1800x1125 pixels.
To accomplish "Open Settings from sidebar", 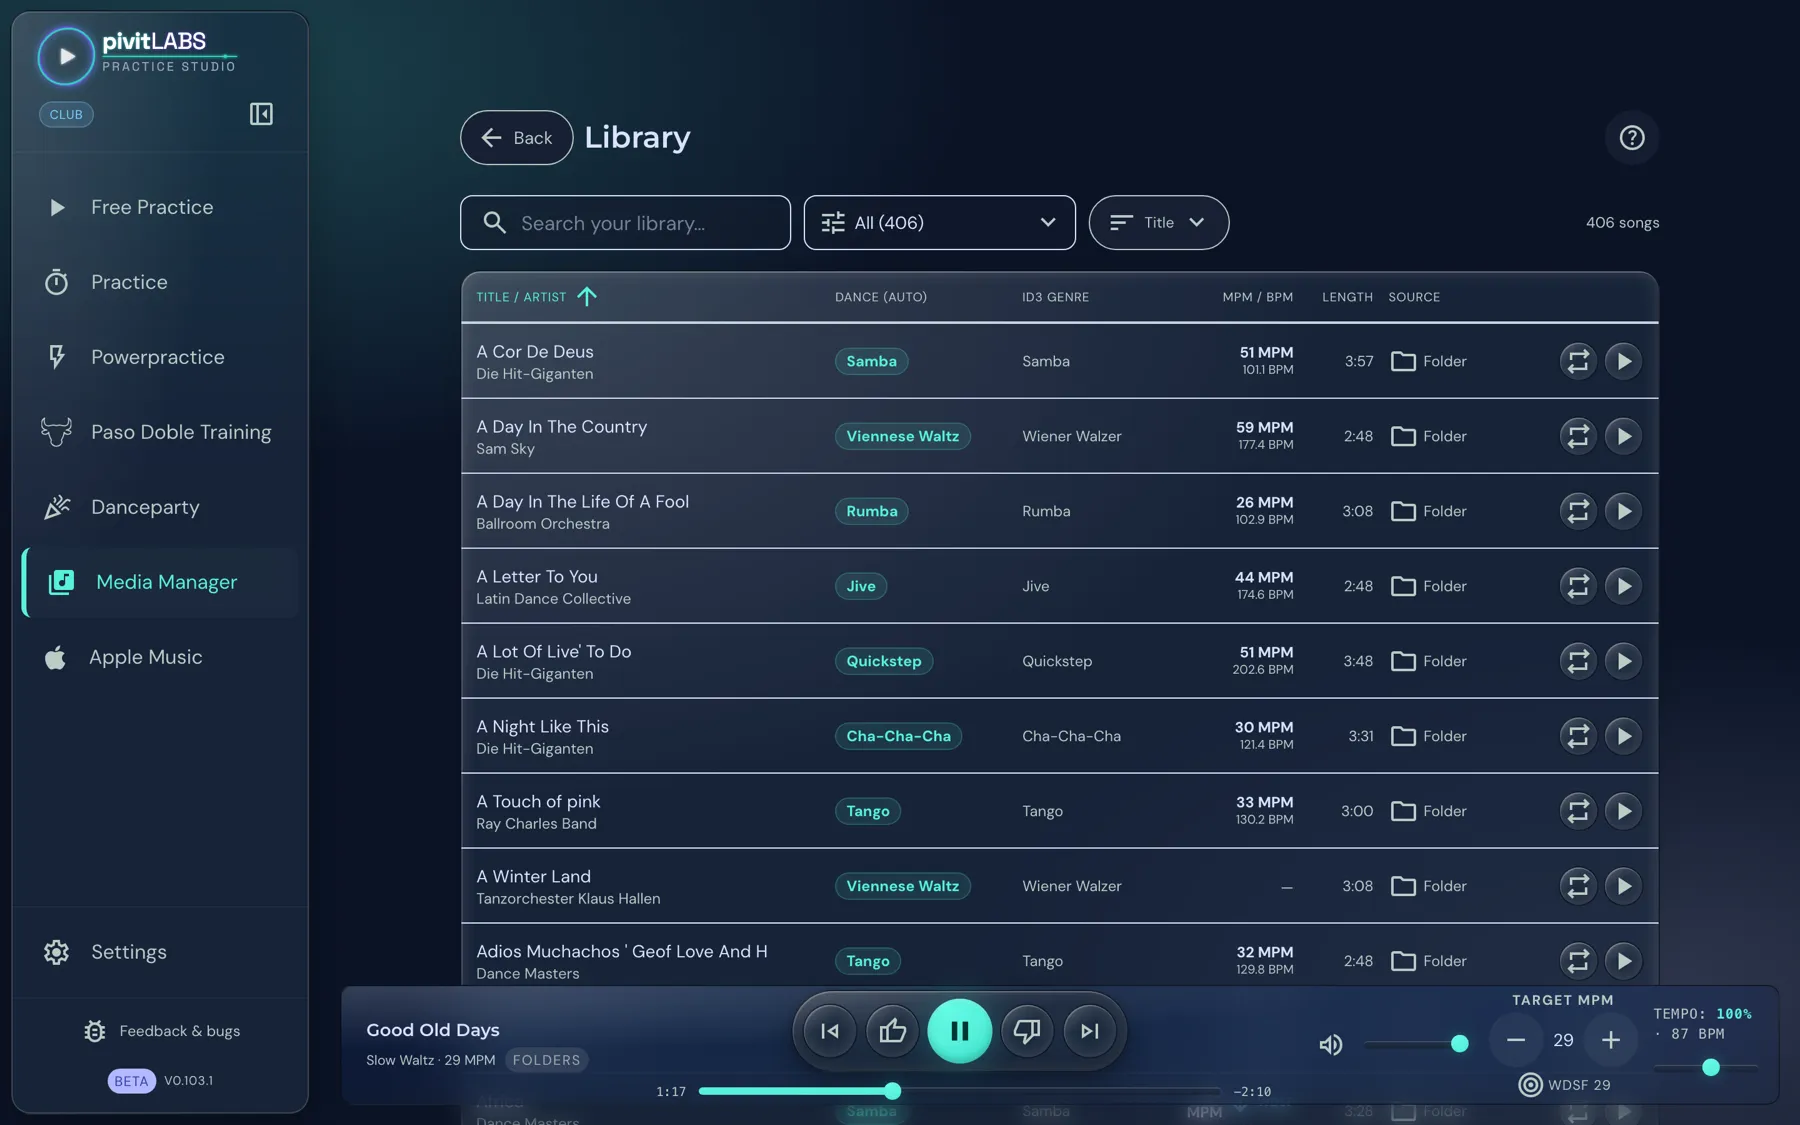I will [x=160, y=952].
